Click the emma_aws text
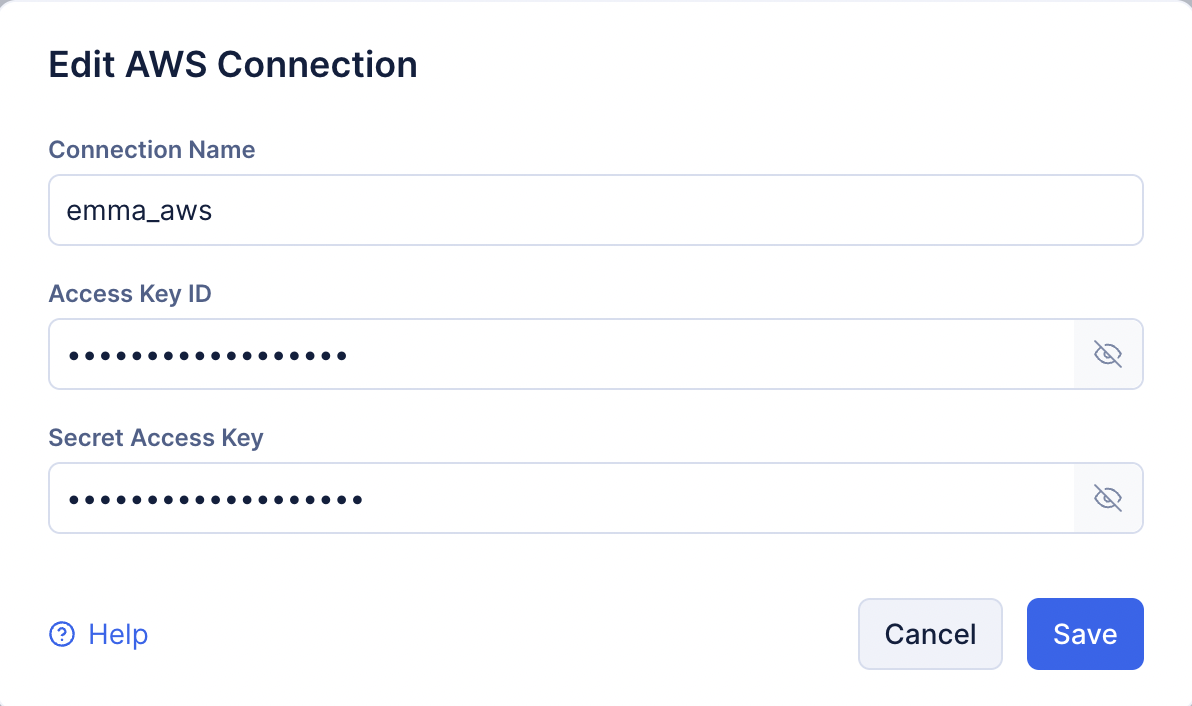The image size is (1192, 706). tap(139, 211)
